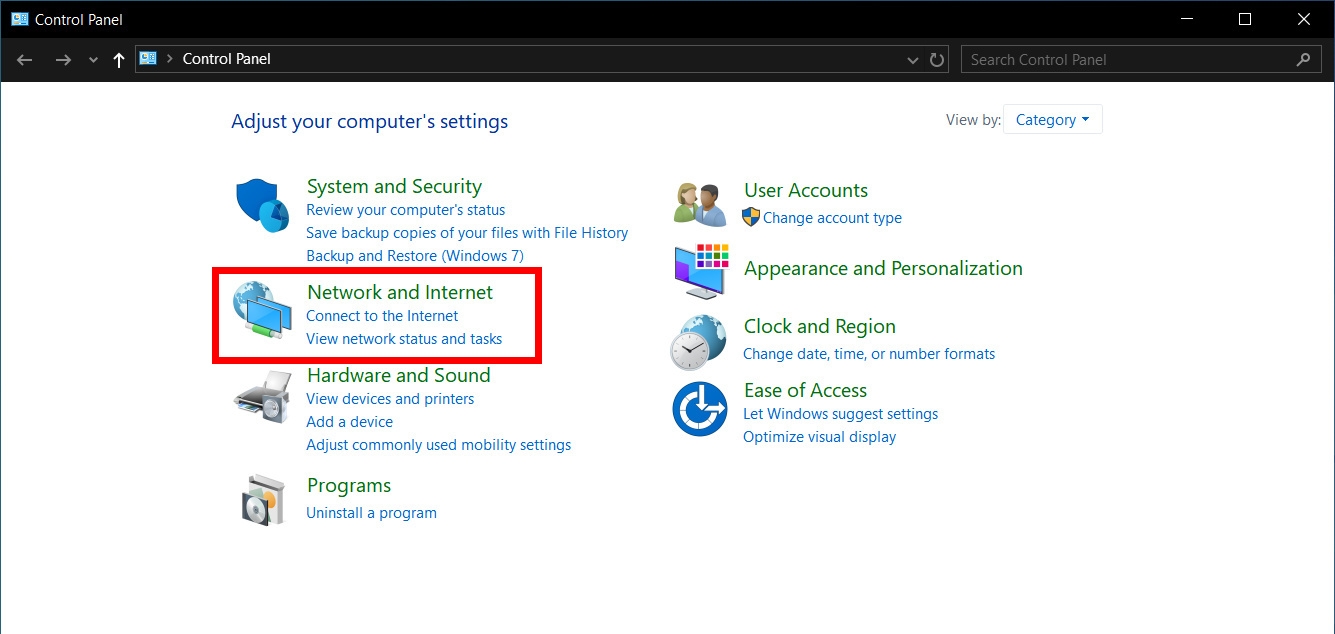Viewport: 1335px width, 634px height.
Task: Open the address bar history dropdown
Action: [913, 60]
